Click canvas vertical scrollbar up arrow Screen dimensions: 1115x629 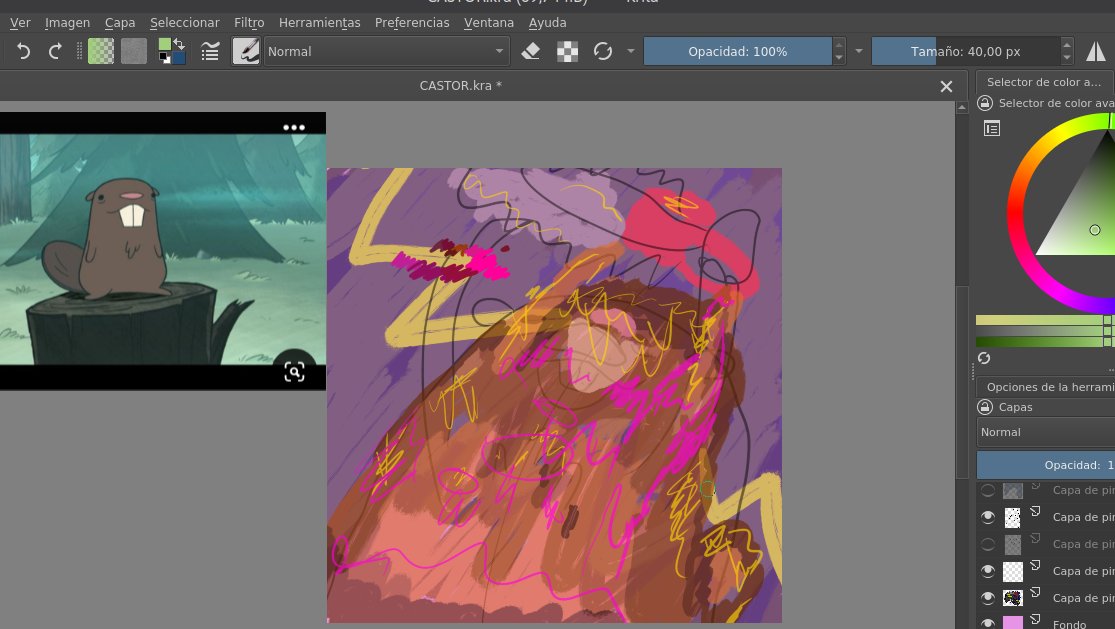(x=961, y=107)
